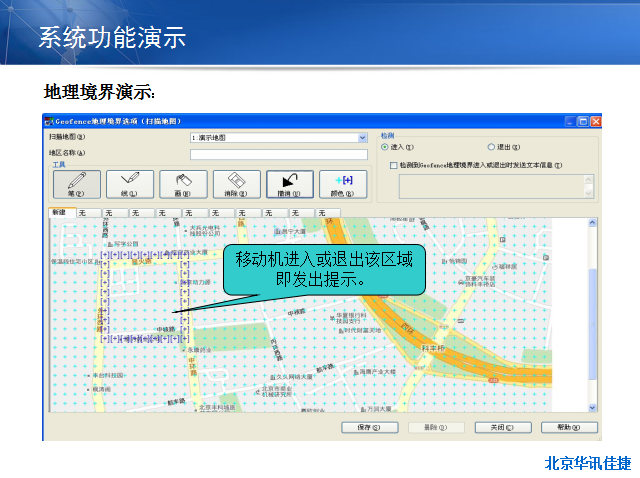Undo last drawing with 撤消 button
The height and width of the screenshot is (478, 640).
tap(289, 183)
